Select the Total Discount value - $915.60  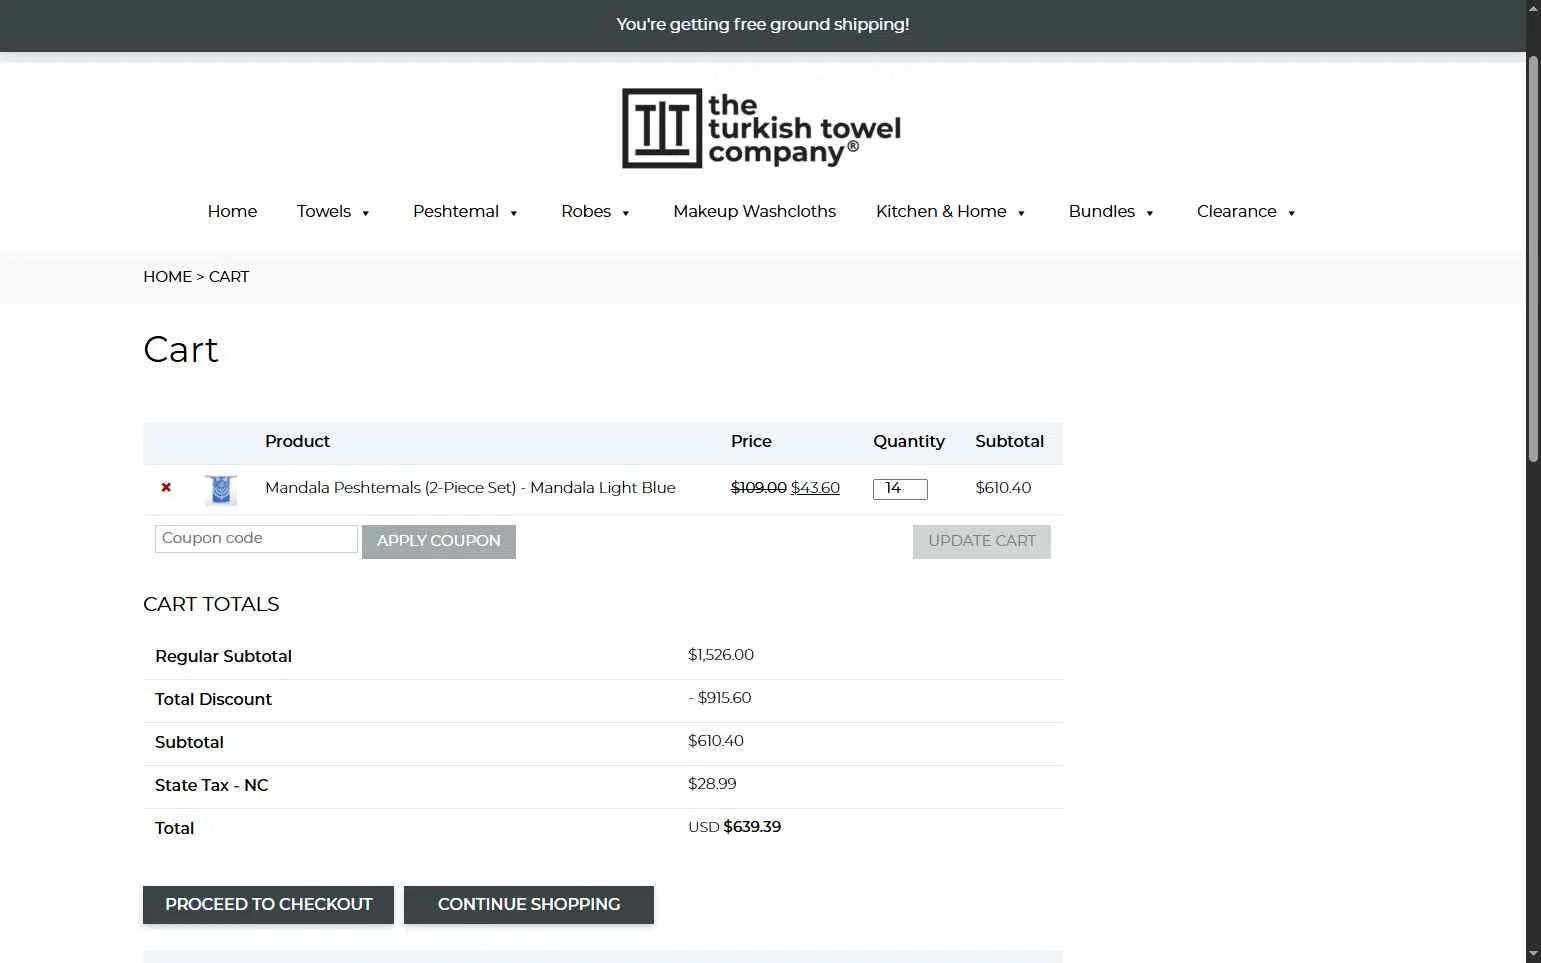[719, 698]
